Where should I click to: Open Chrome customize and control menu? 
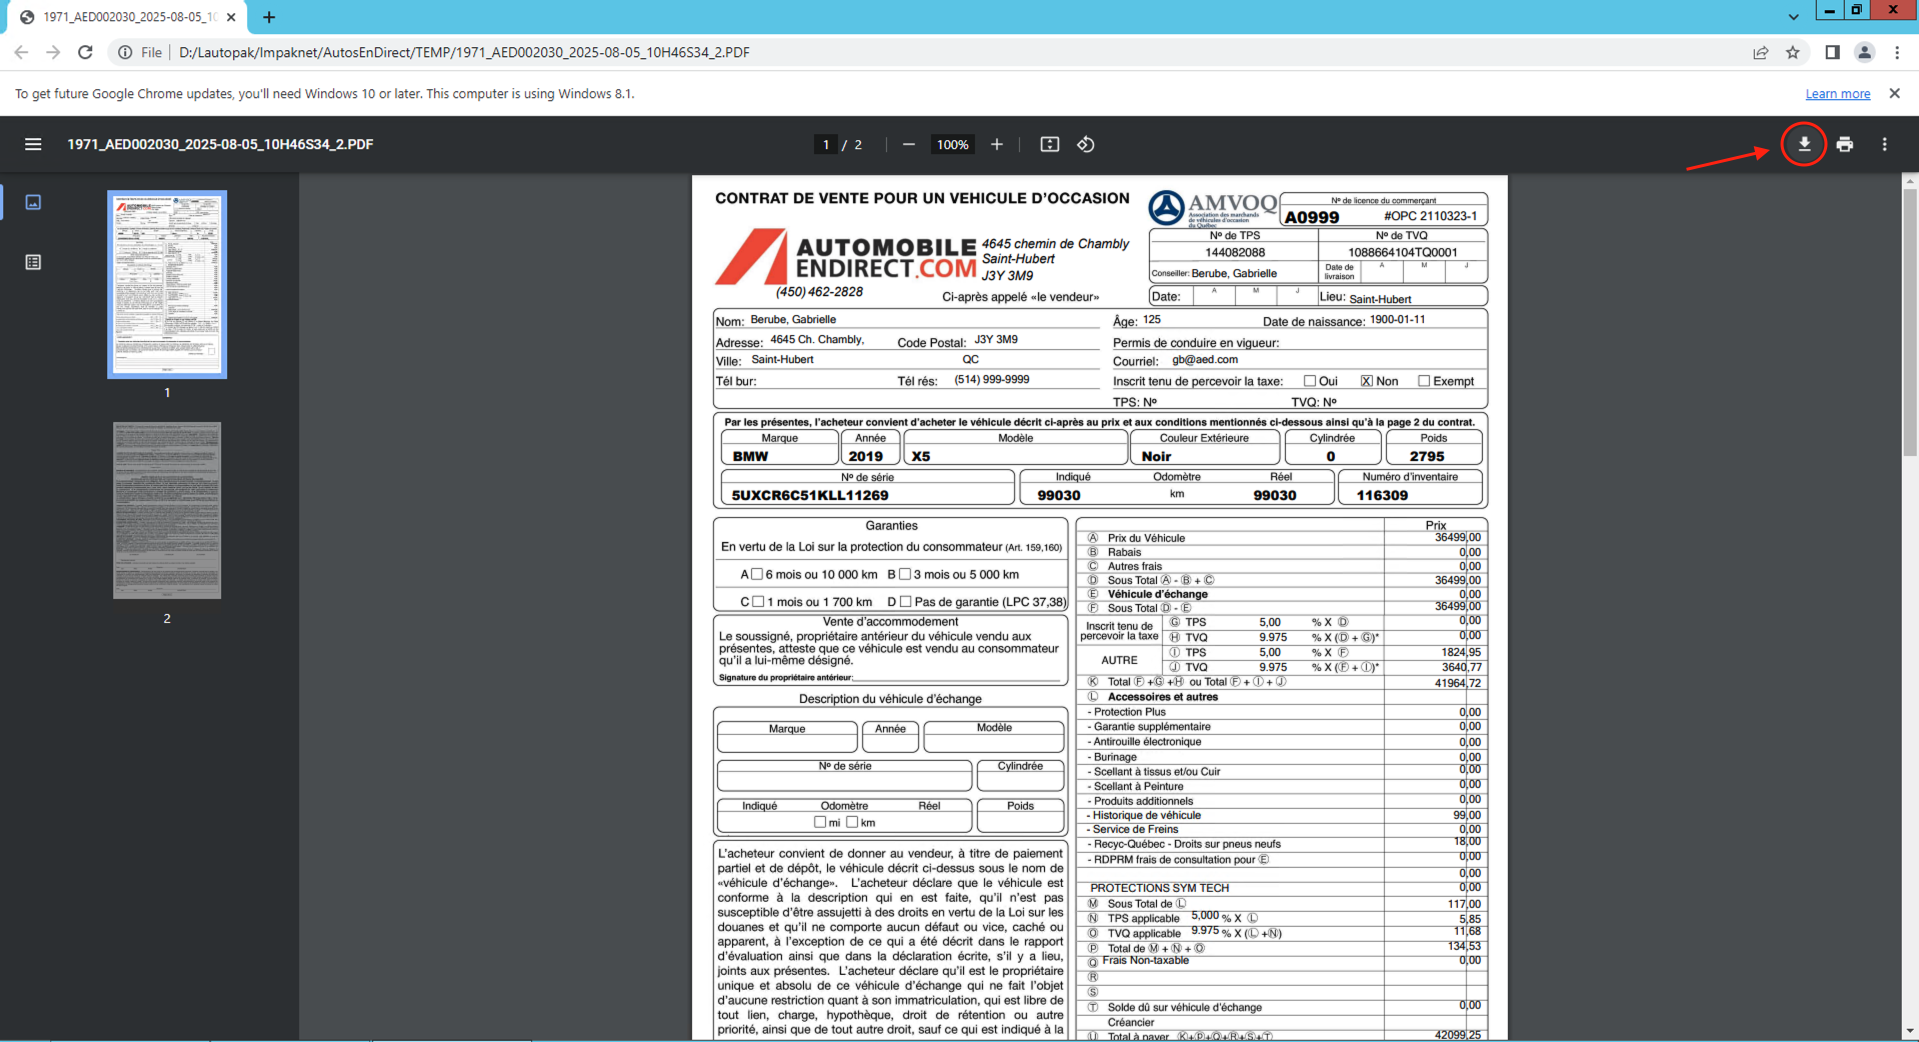click(x=1897, y=52)
